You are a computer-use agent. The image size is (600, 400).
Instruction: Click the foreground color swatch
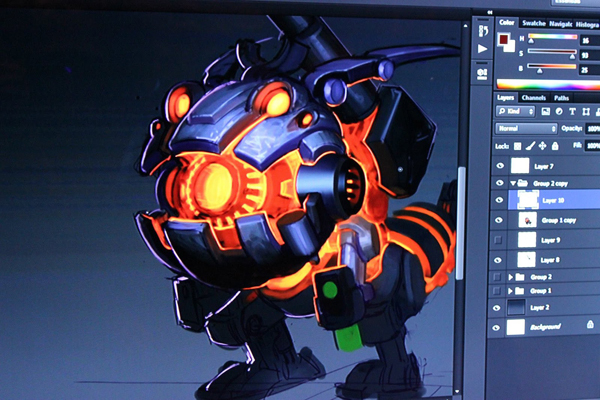503,39
